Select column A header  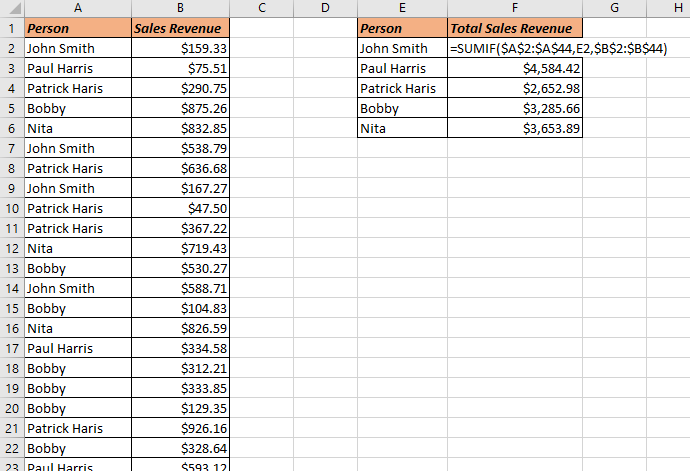[77, 9]
